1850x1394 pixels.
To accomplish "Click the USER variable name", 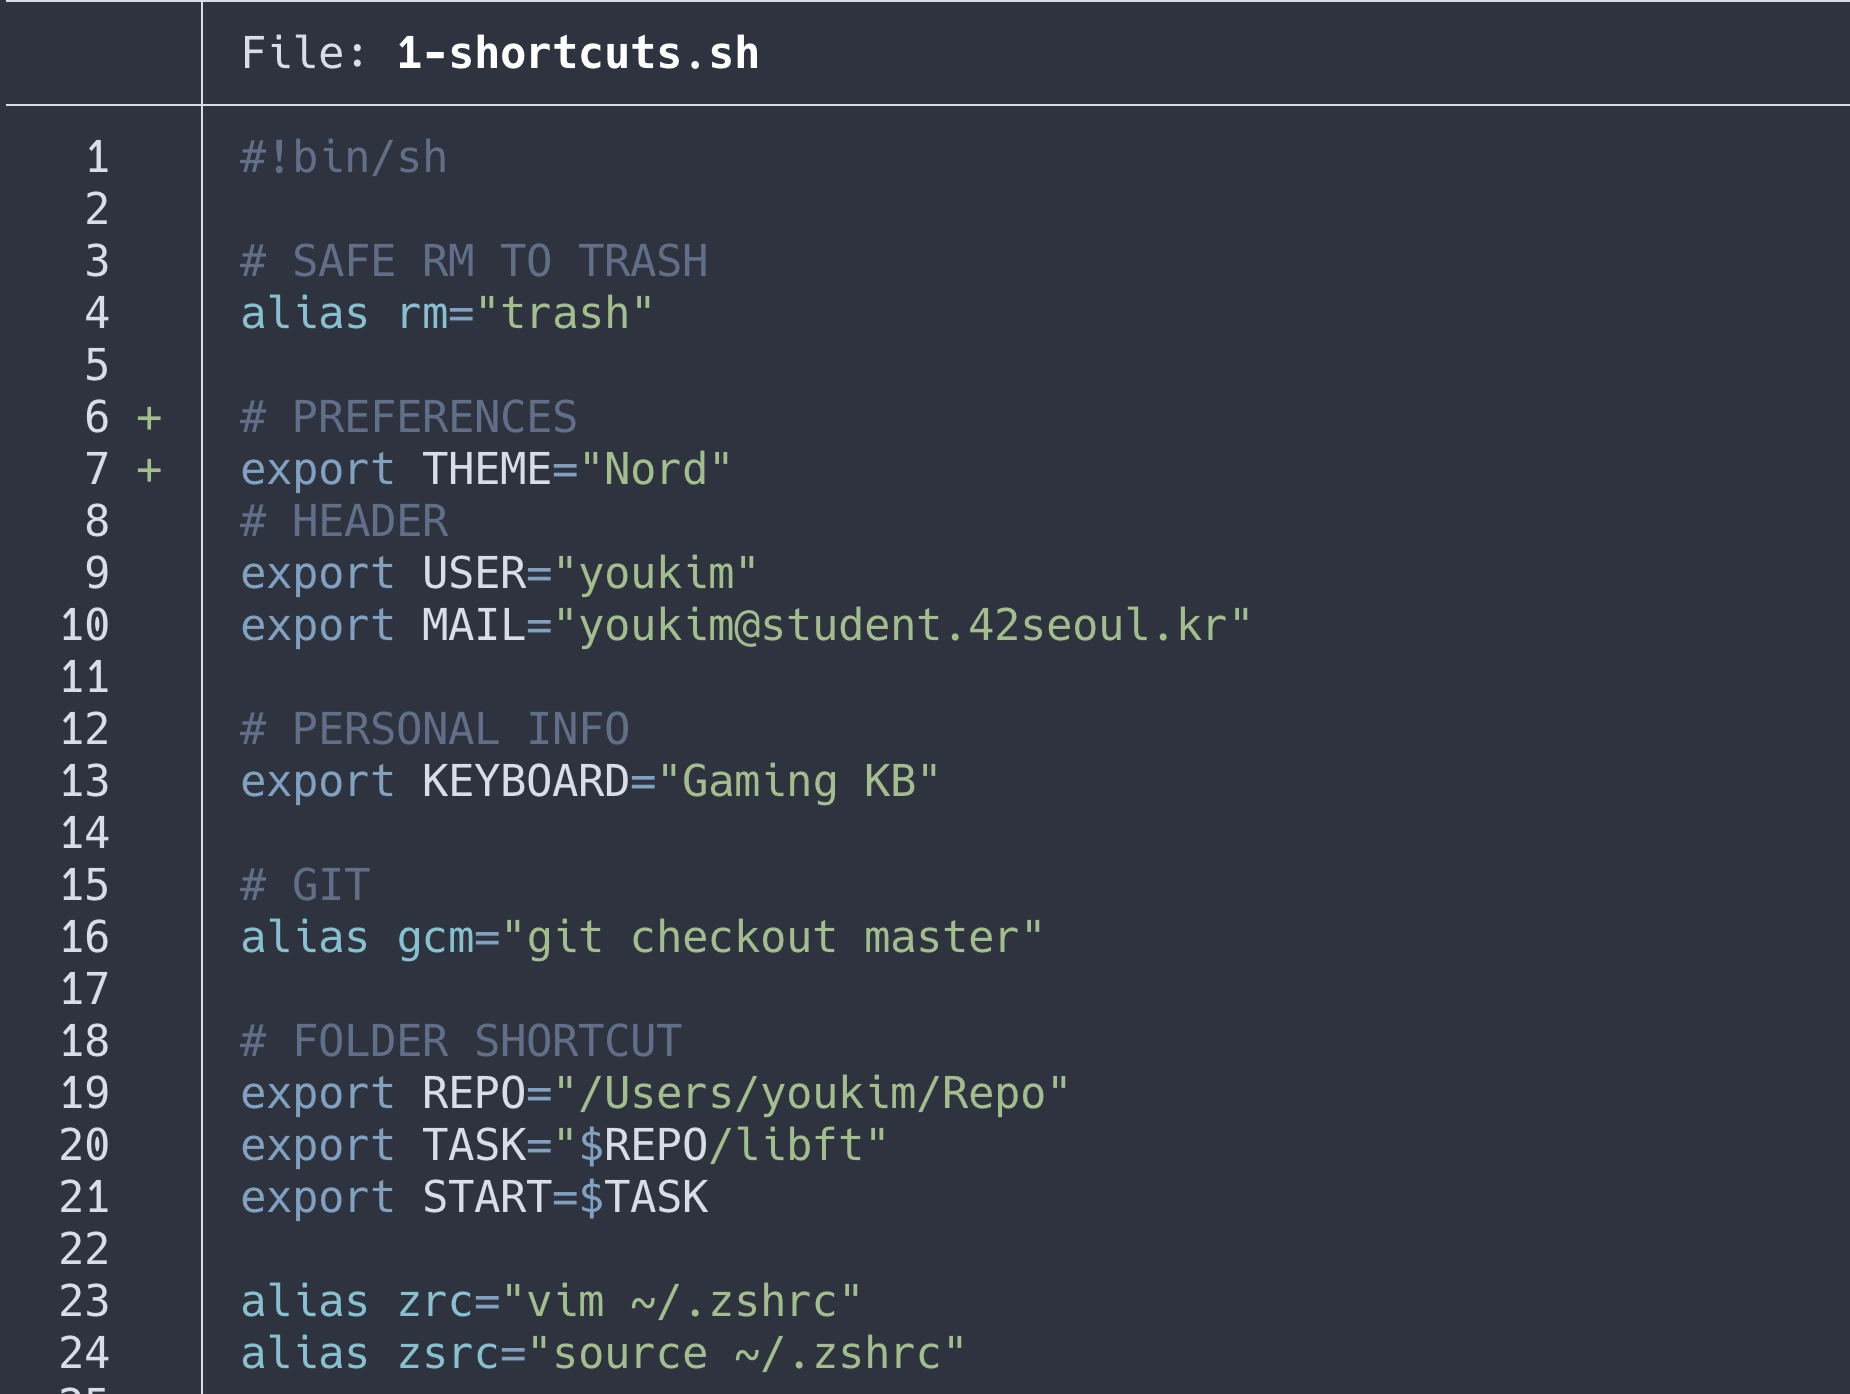I will point(473,574).
